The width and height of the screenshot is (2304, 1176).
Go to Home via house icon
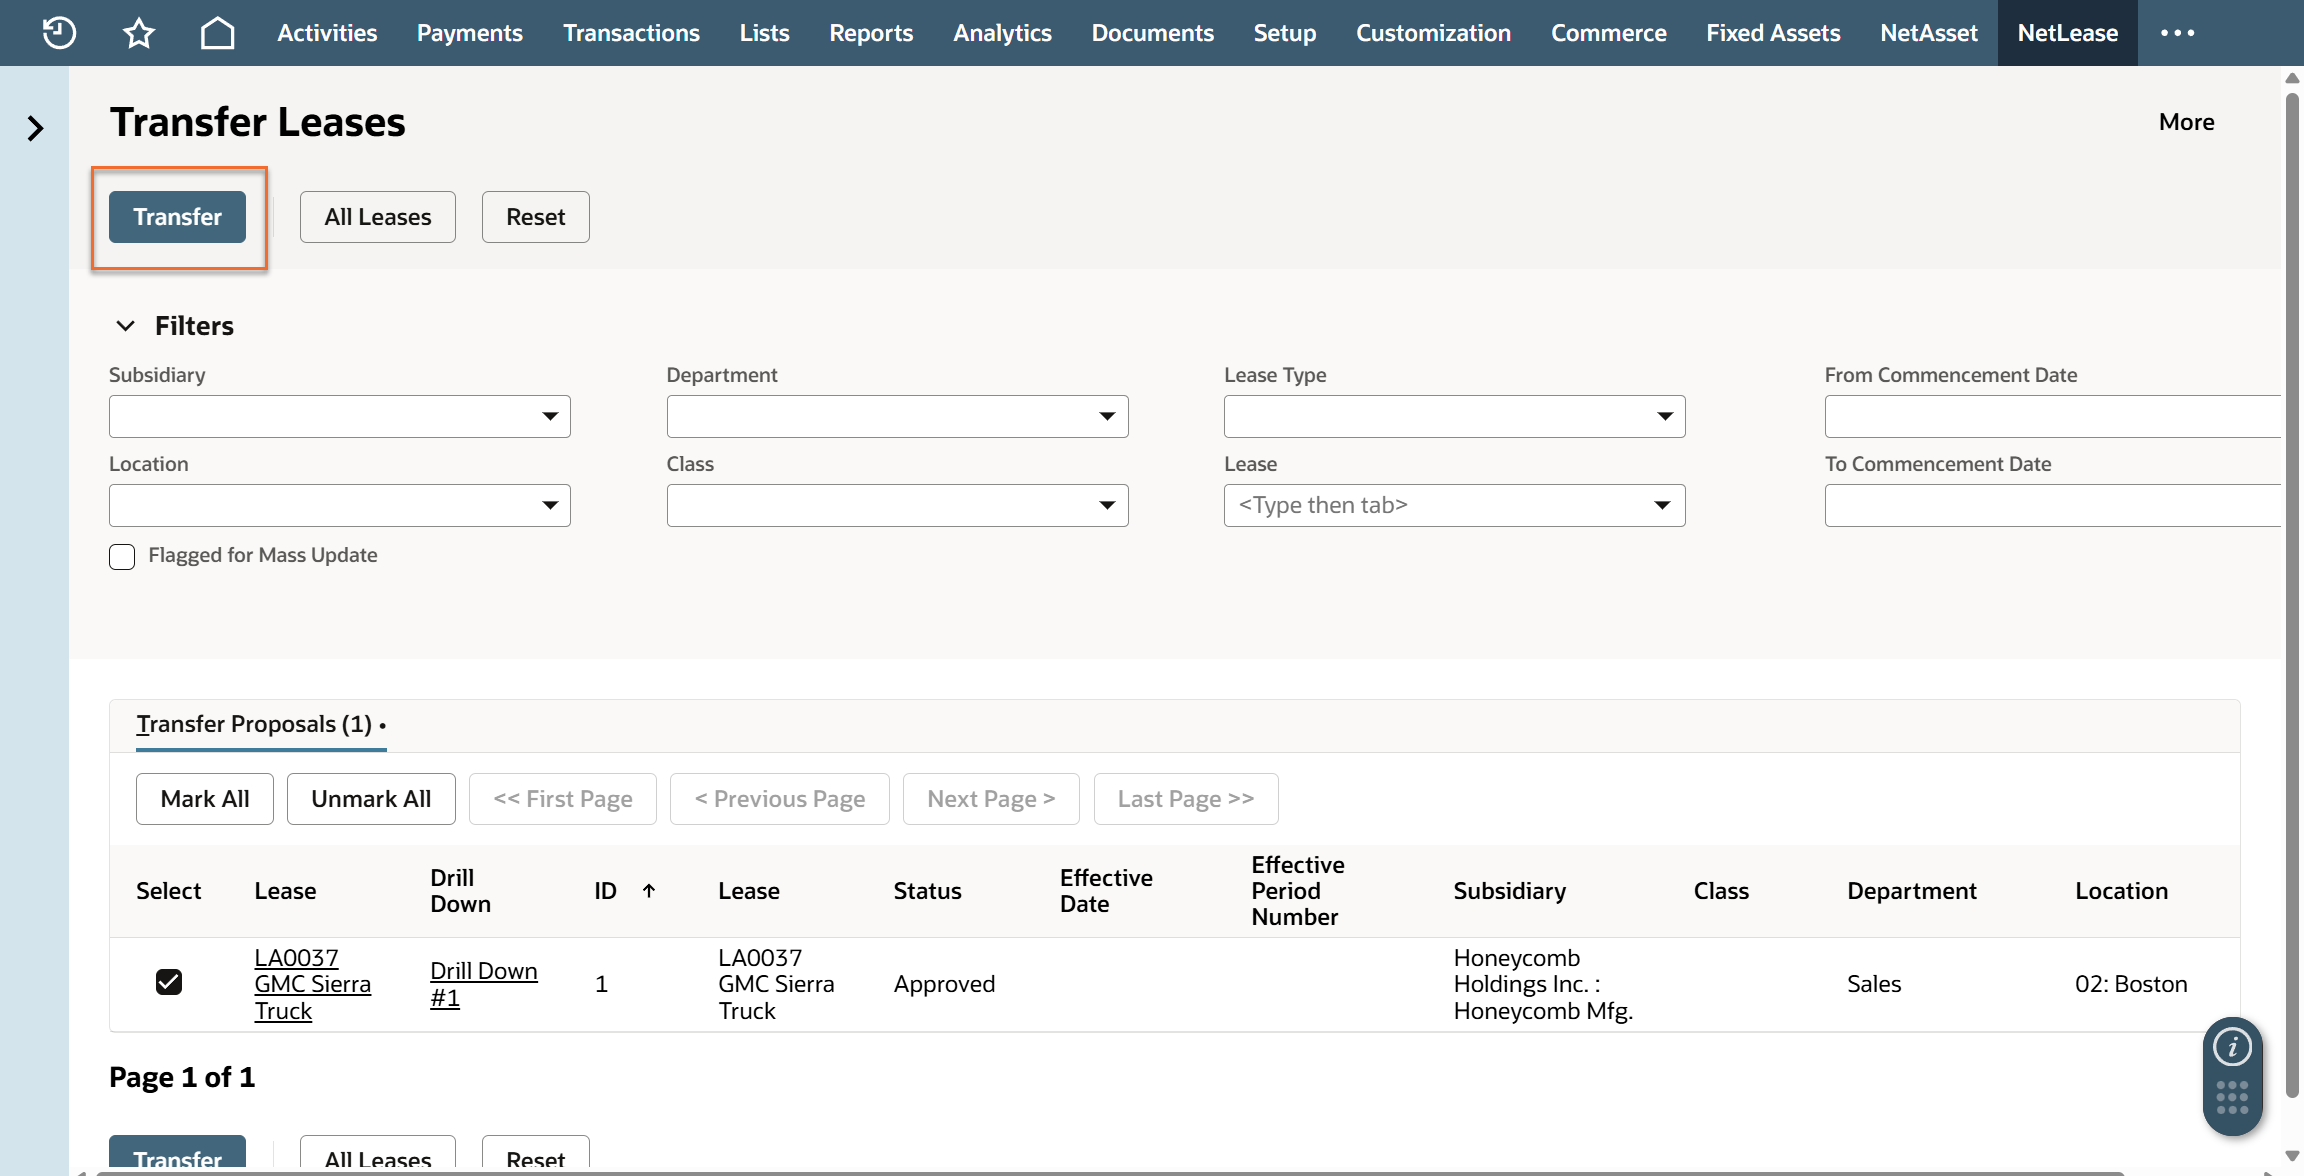point(217,33)
